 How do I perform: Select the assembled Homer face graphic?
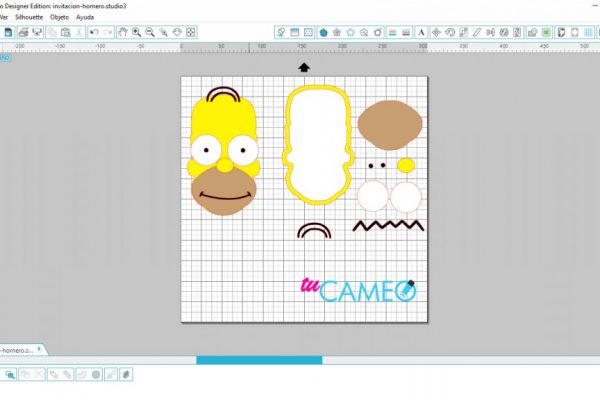224,151
